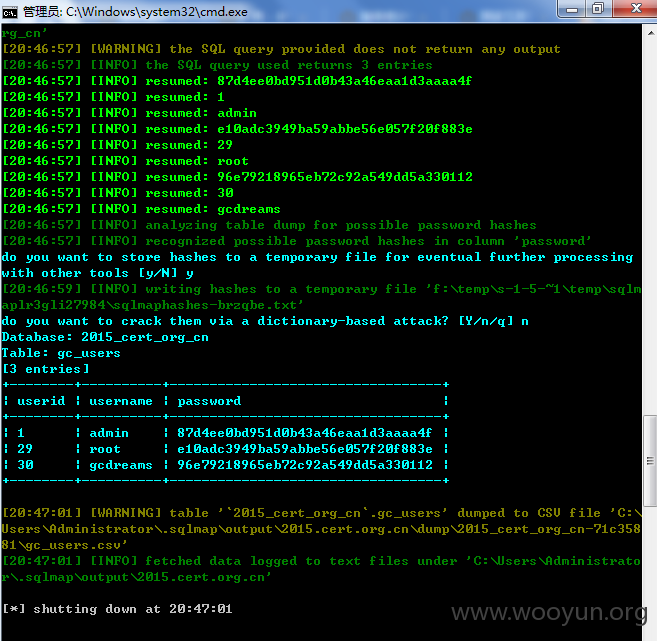The width and height of the screenshot is (657, 641).
Task: Click the 'do you want to store hashes' prompt
Action: point(317,265)
